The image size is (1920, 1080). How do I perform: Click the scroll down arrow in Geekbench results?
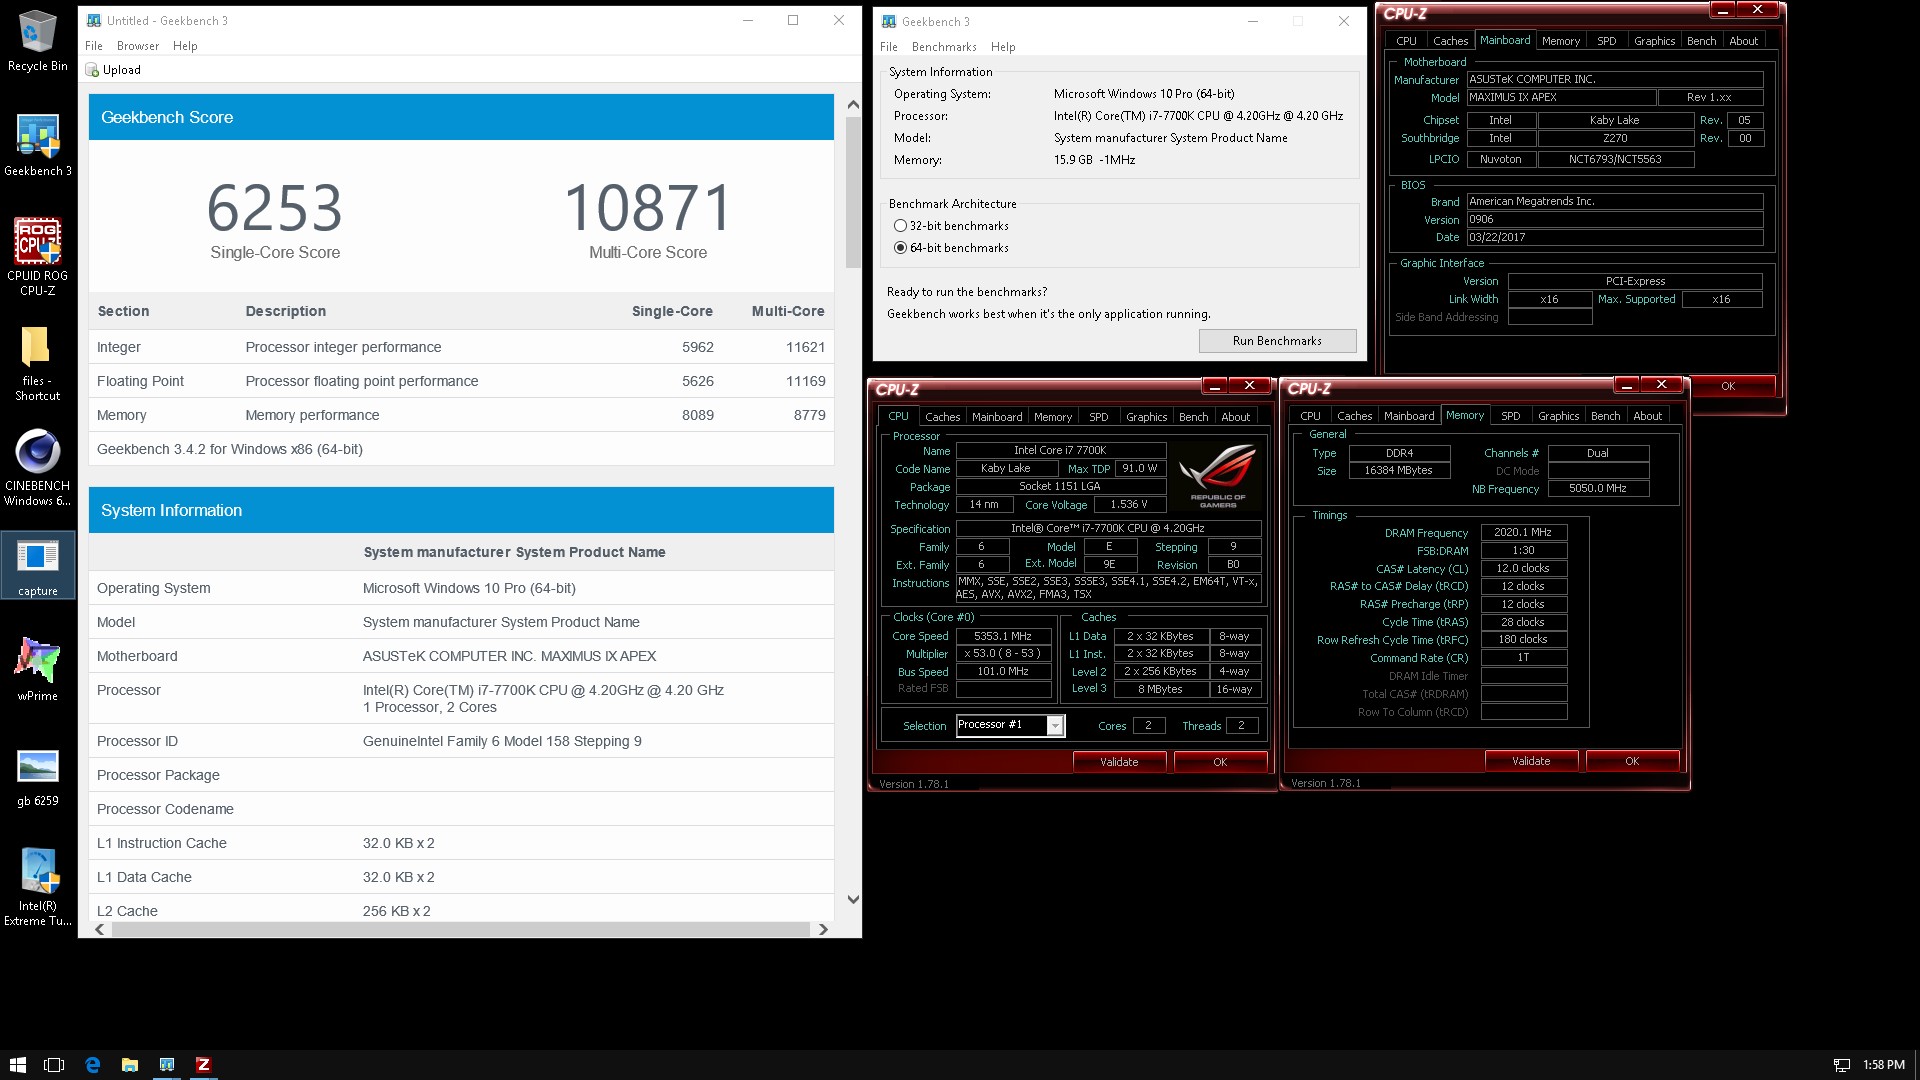tap(853, 899)
